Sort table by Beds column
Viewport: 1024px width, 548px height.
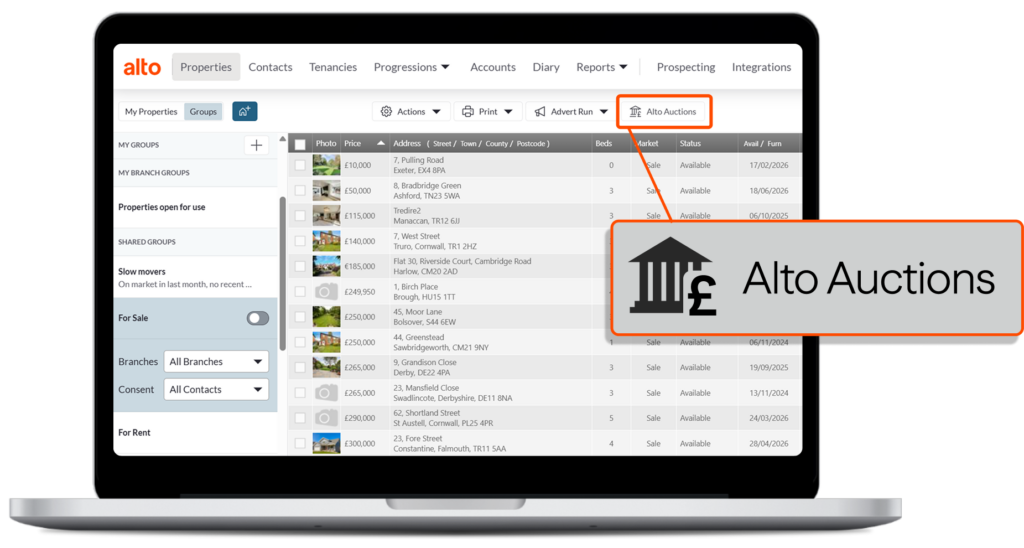603,143
